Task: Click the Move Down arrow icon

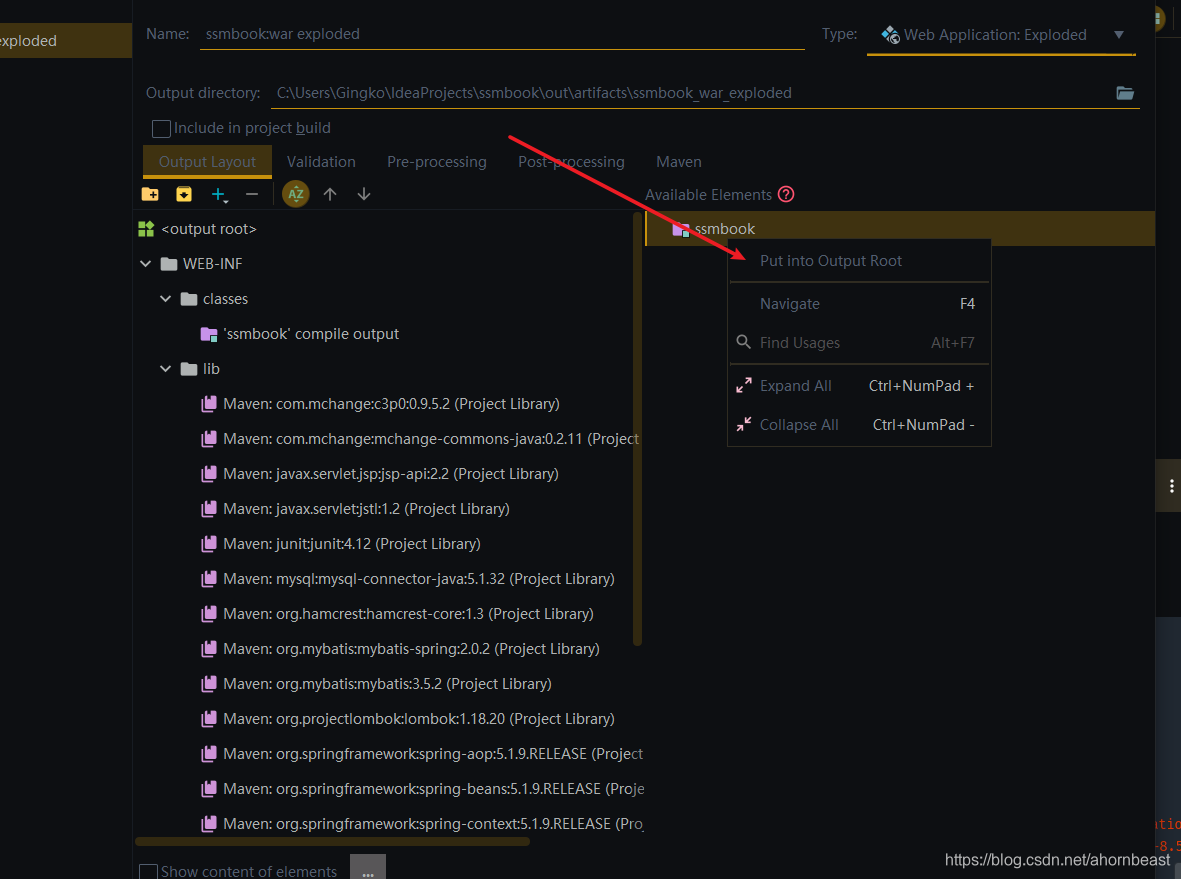Action: 364,193
